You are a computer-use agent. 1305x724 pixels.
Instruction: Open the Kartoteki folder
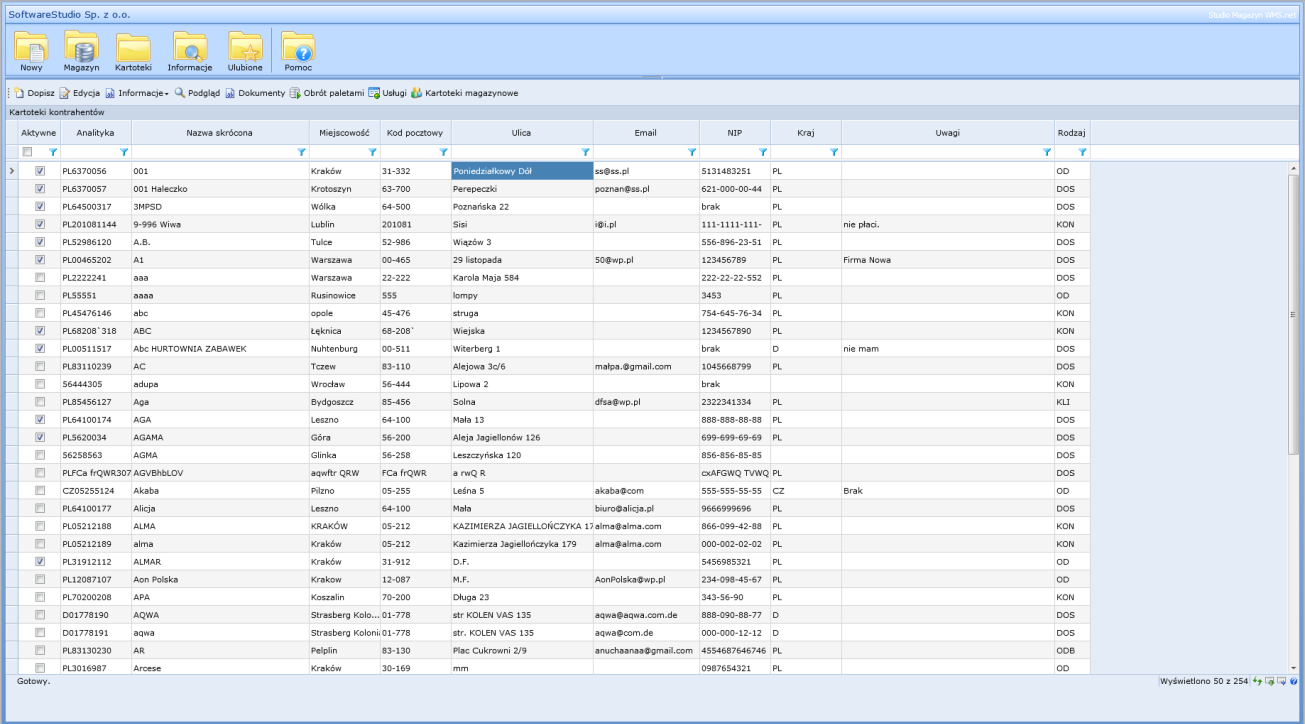[133, 52]
